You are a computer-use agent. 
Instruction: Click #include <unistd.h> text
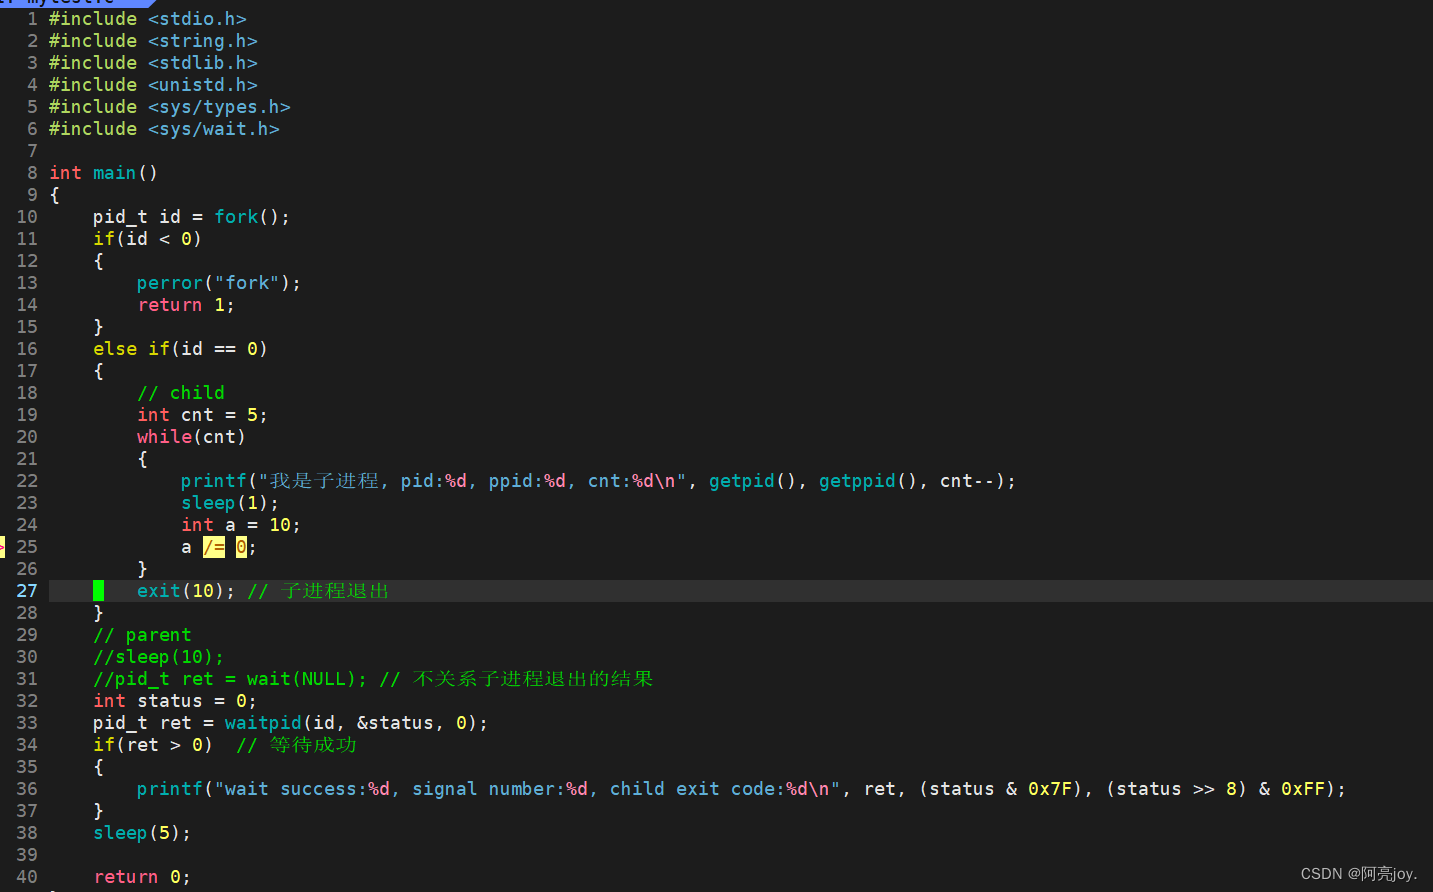click(x=153, y=85)
